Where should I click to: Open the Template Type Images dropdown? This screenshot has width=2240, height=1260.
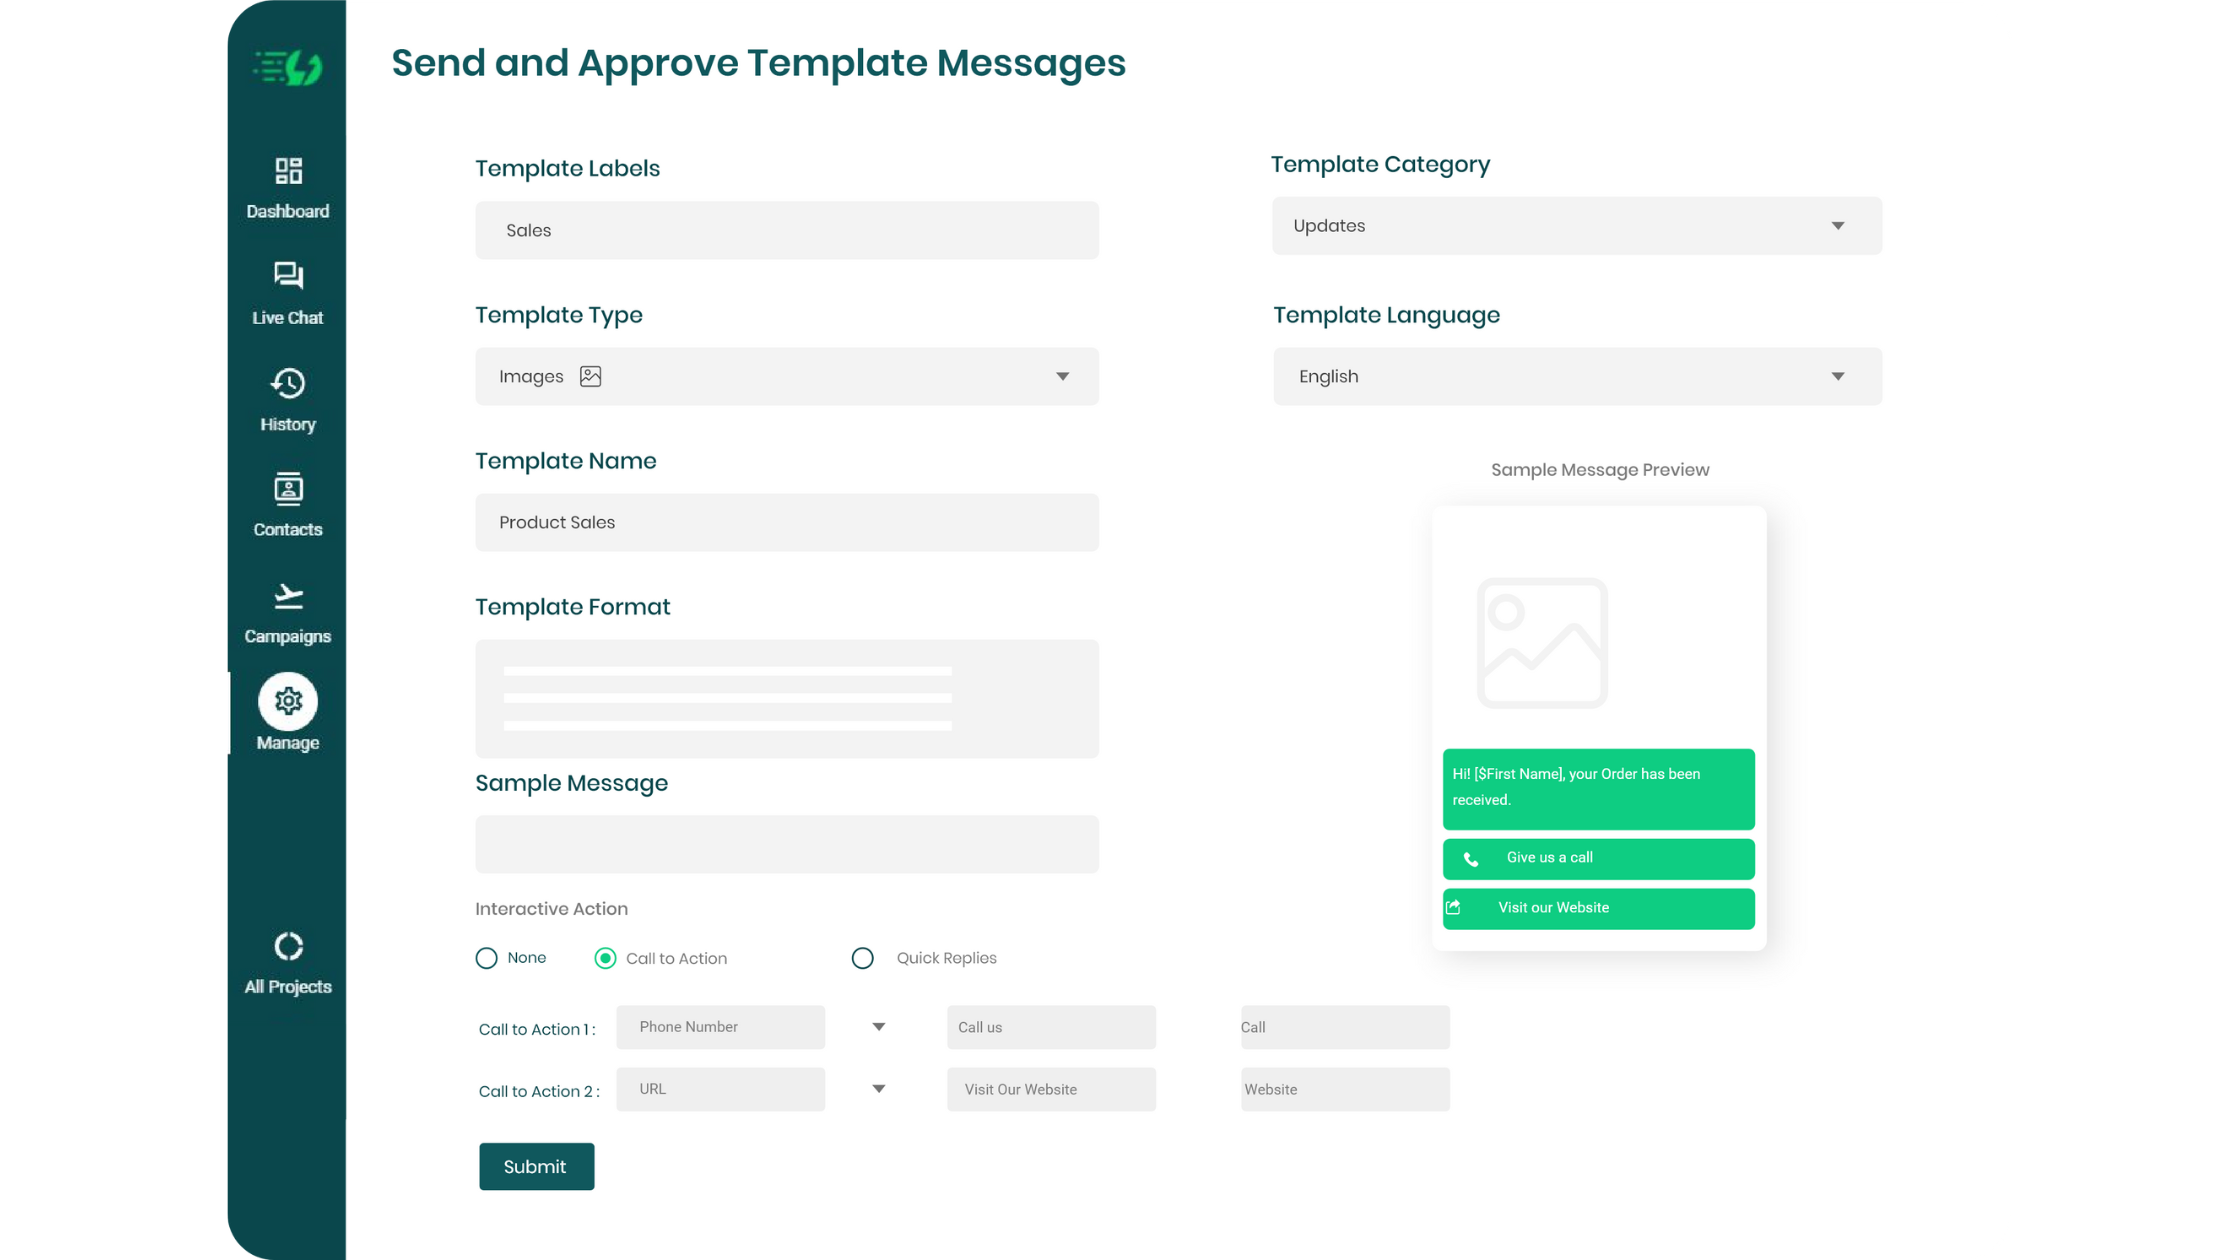point(786,377)
